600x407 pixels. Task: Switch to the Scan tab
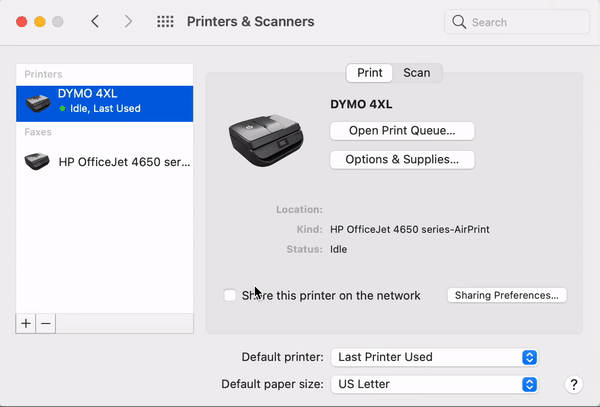point(417,73)
